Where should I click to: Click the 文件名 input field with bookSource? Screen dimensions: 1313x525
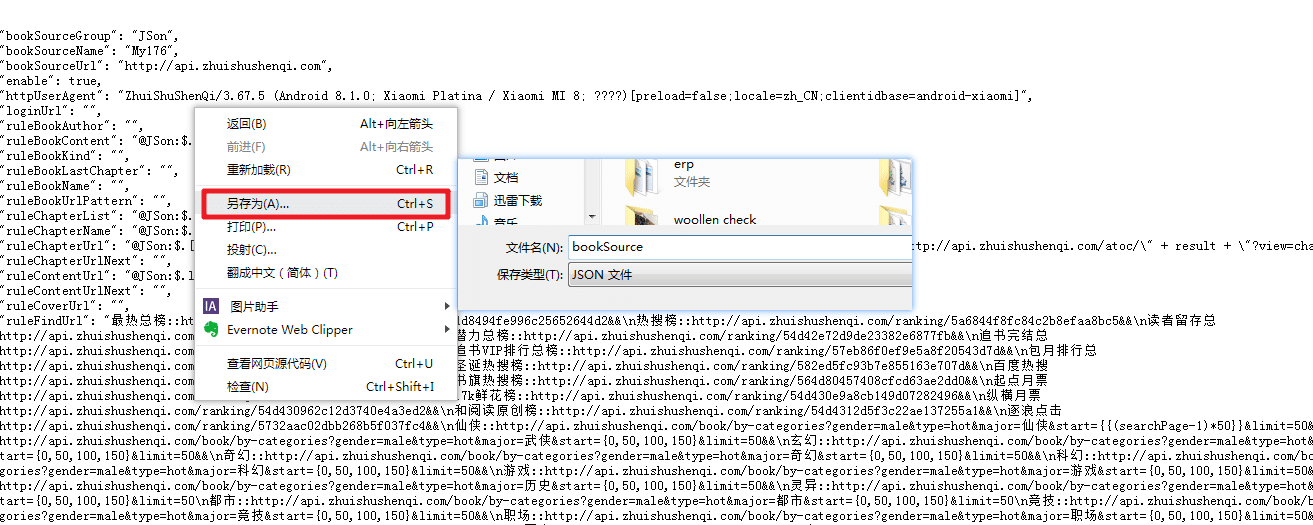pos(740,247)
